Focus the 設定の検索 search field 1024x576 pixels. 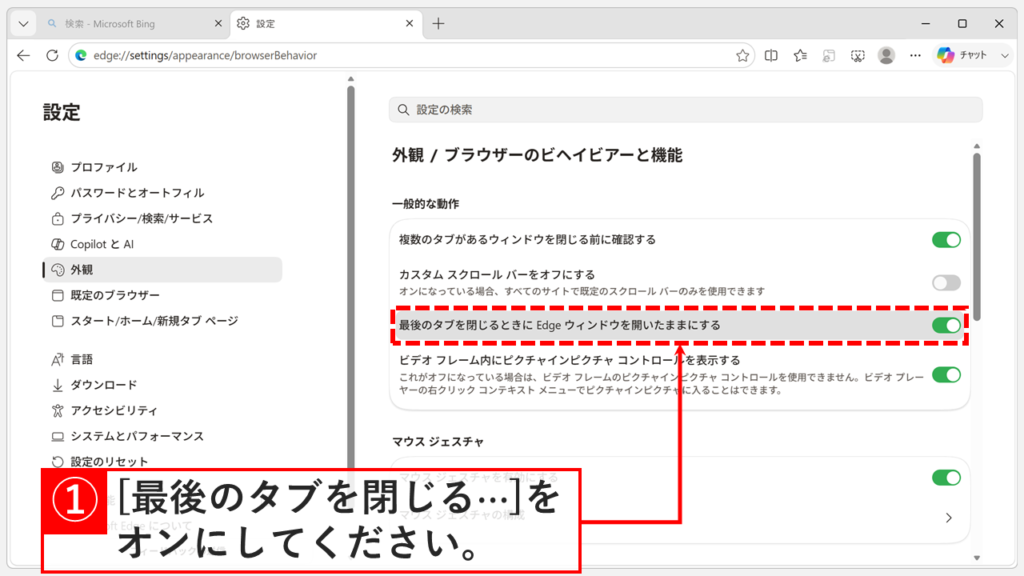pos(686,110)
